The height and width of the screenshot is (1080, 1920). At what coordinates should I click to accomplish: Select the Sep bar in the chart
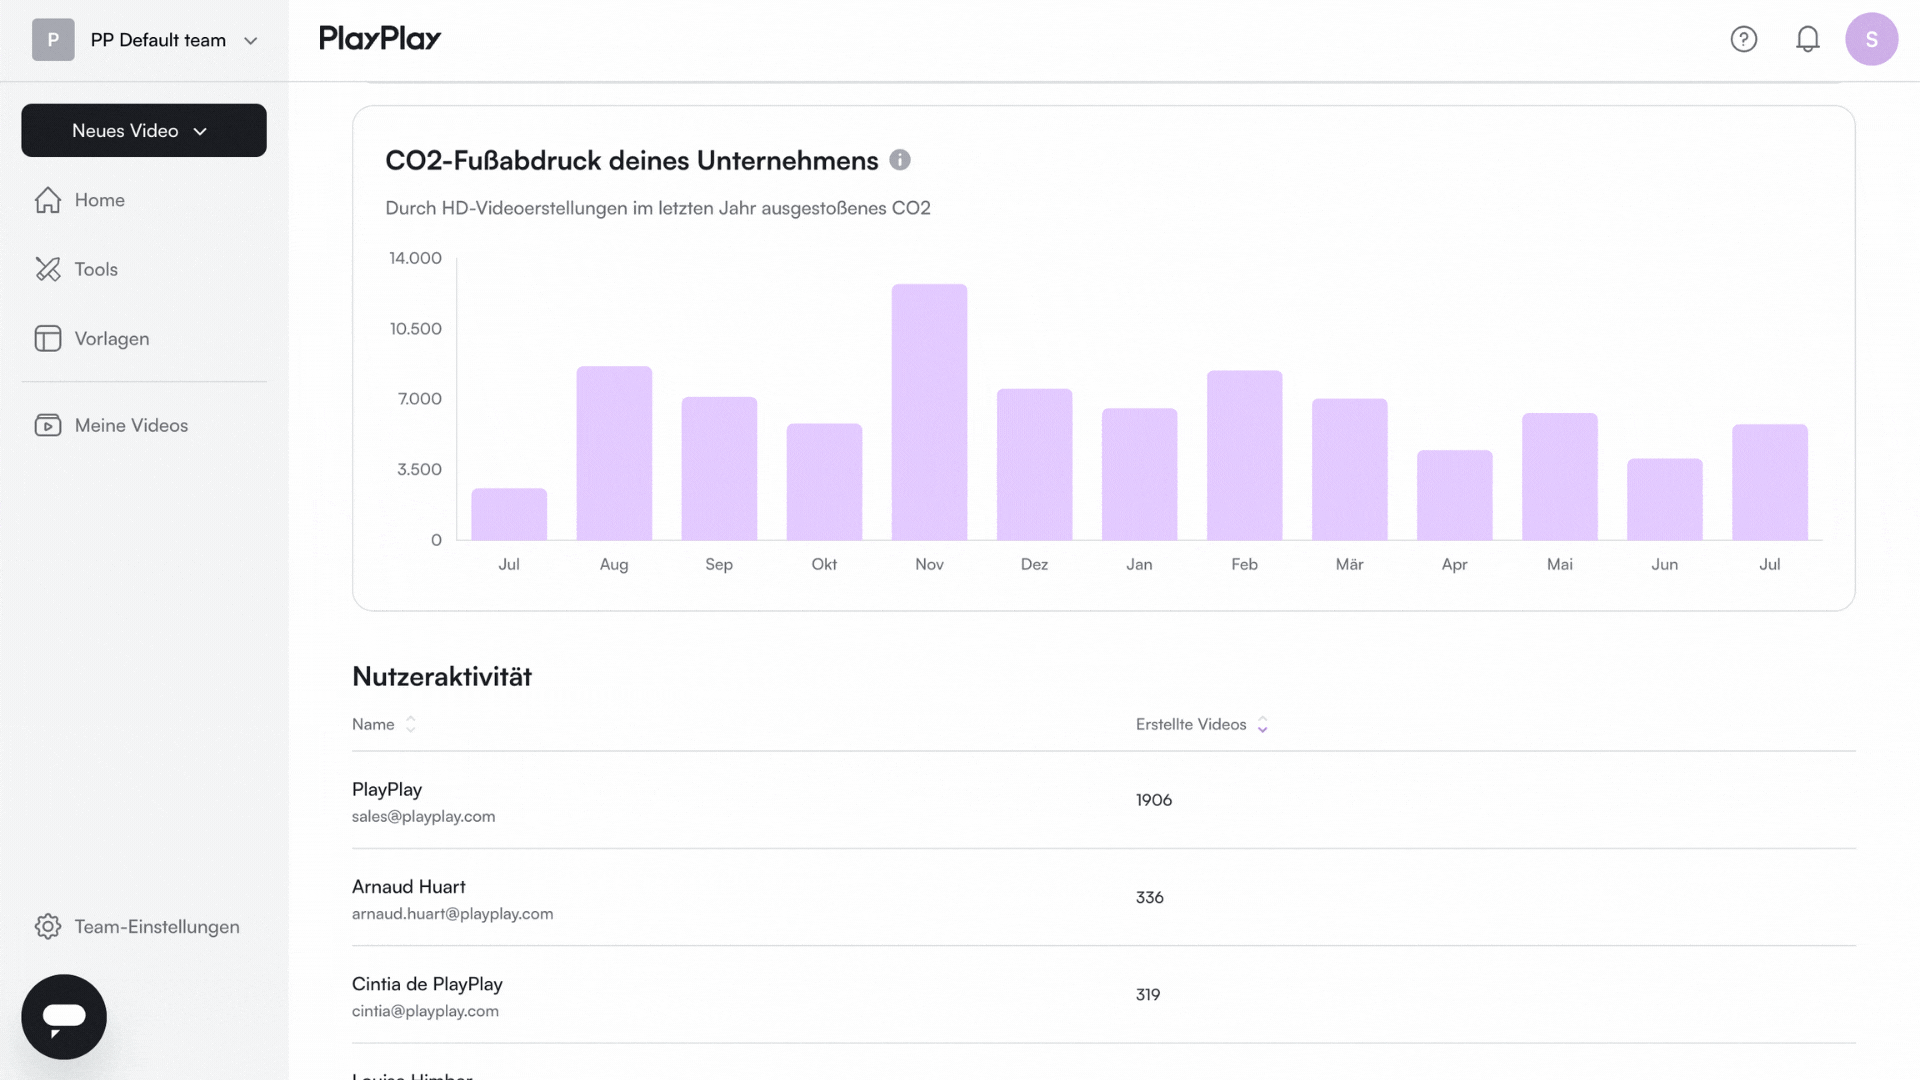(719, 468)
